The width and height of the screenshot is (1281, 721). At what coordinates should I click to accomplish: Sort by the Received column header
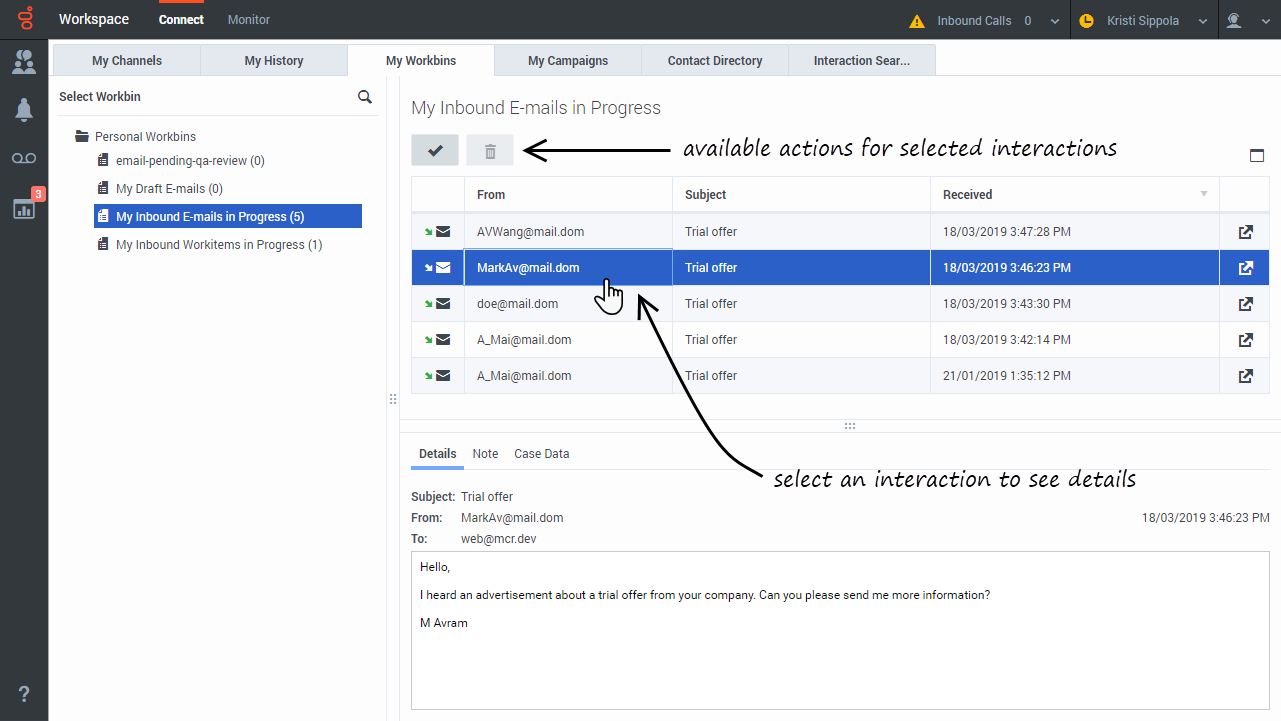(x=1075, y=195)
